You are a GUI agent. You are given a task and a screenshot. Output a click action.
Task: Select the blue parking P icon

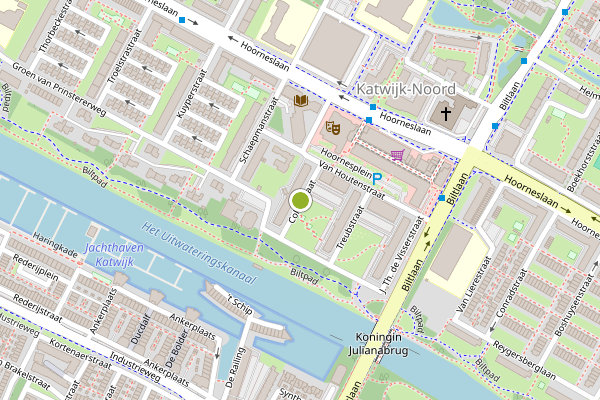[x=377, y=178]
